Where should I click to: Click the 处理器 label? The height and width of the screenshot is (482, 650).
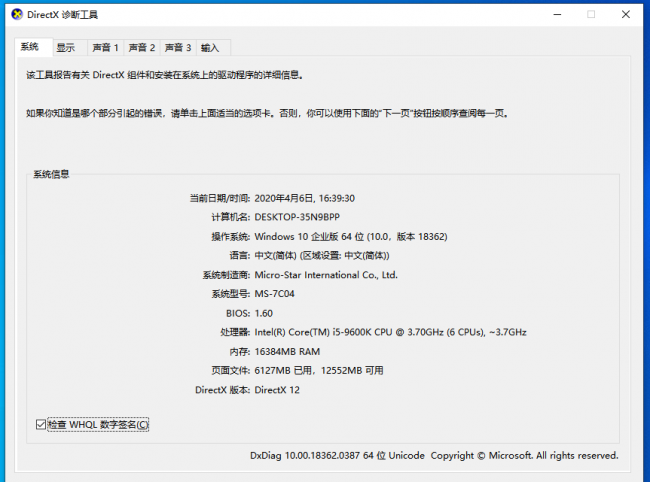point(235,332)
